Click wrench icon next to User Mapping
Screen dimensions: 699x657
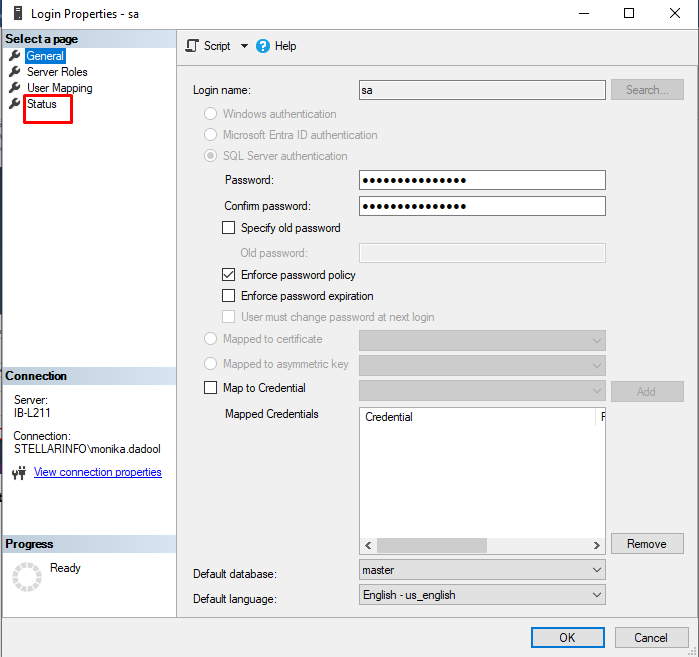coord(15,88)
